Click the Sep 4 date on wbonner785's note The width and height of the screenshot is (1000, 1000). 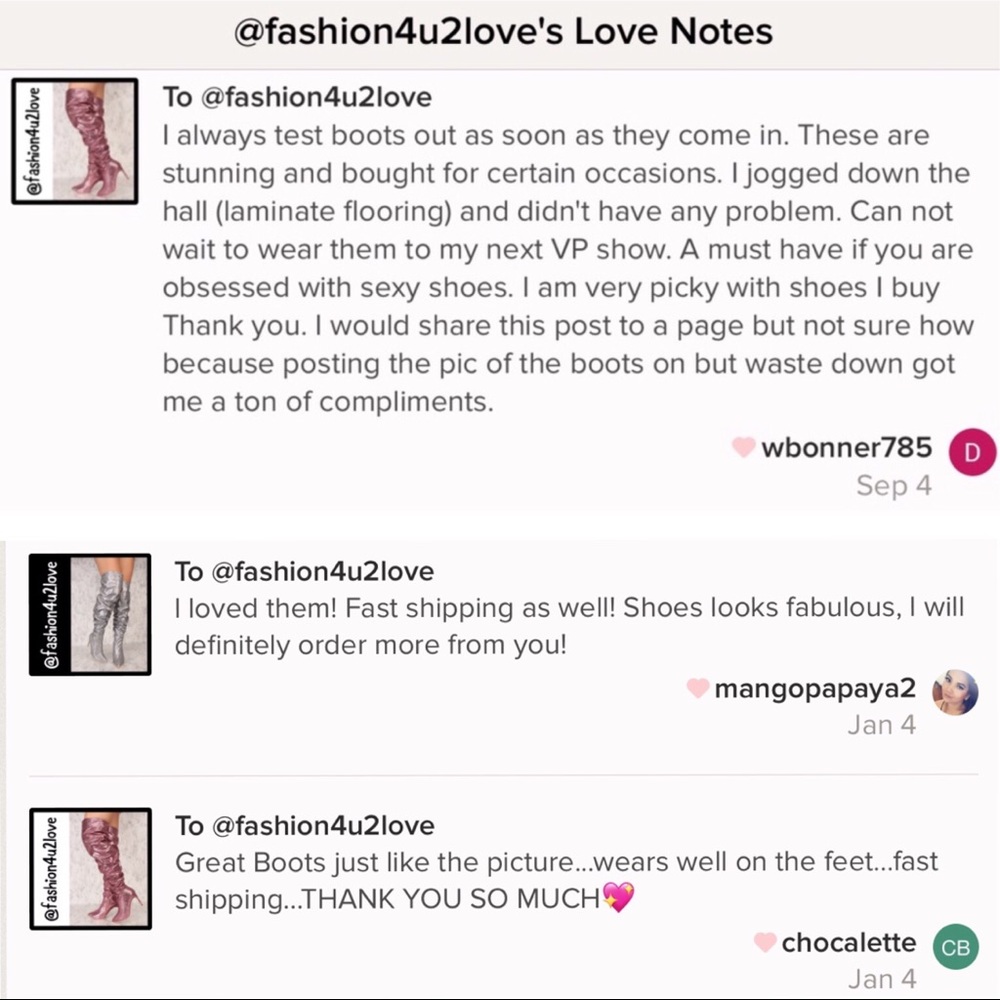click(894, 486)
